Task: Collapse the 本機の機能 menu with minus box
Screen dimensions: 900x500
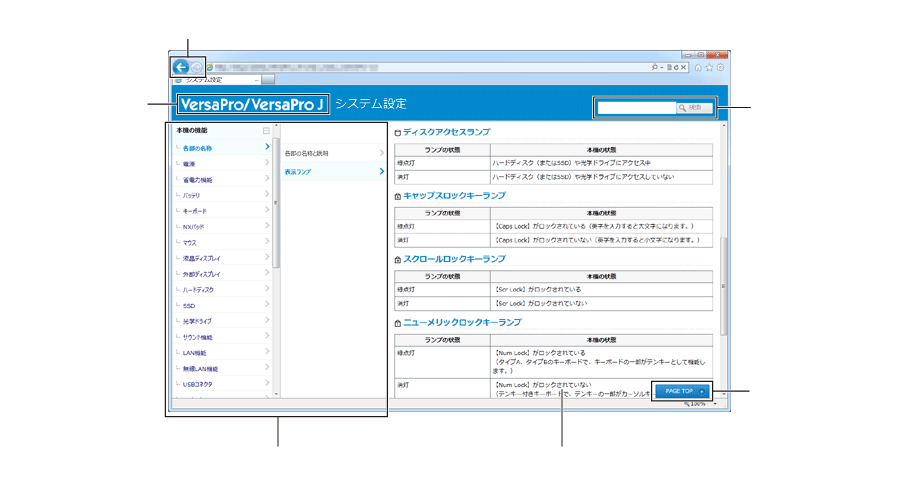Action: (266, 131)
